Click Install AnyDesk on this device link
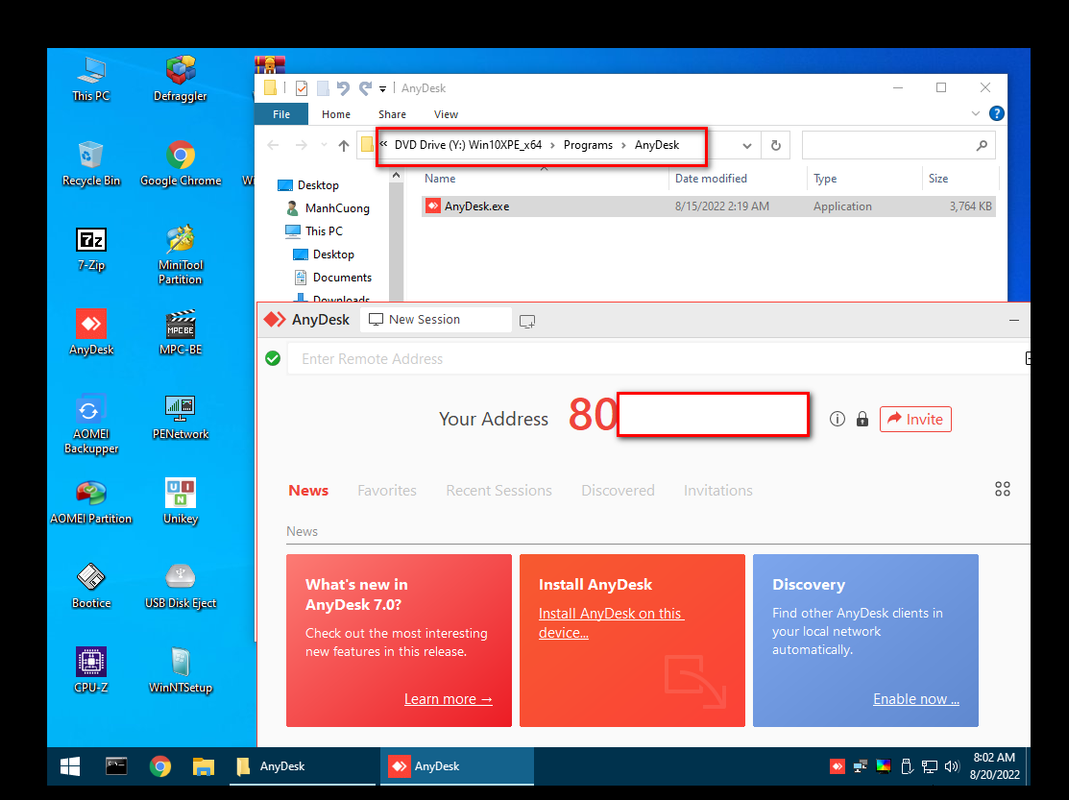1069x800 pixels. click(x=611, y=623)
